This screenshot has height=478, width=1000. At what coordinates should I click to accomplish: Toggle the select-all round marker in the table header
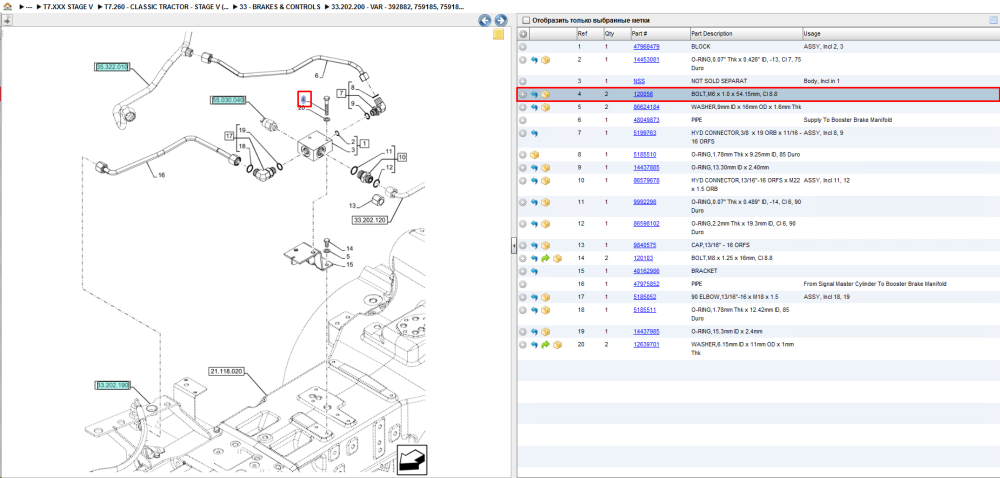pyautogui.click(x=523, y=34)
